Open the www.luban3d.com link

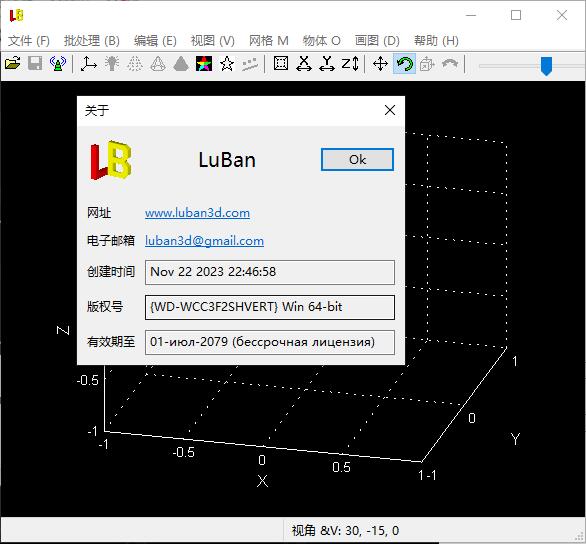(197, 213)
